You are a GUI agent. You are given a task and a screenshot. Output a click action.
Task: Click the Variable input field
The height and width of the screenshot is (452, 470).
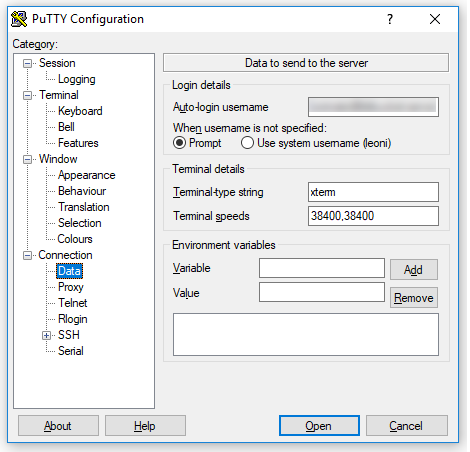(322, 268)
